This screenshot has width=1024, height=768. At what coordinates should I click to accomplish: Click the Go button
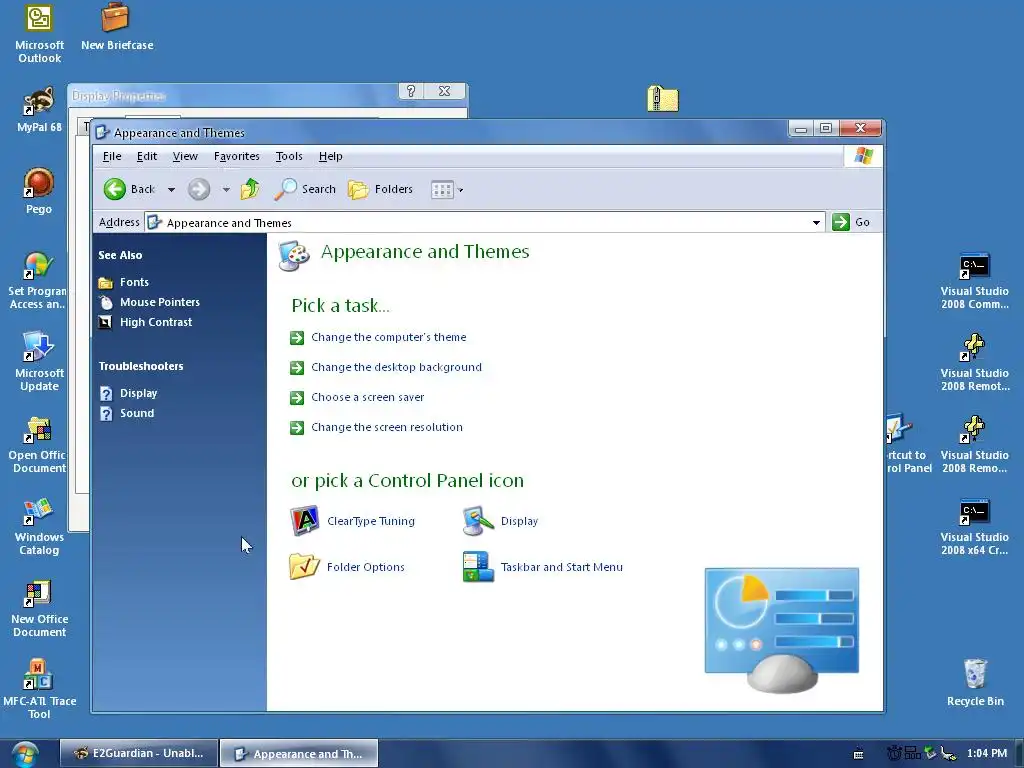pos(852,222)
